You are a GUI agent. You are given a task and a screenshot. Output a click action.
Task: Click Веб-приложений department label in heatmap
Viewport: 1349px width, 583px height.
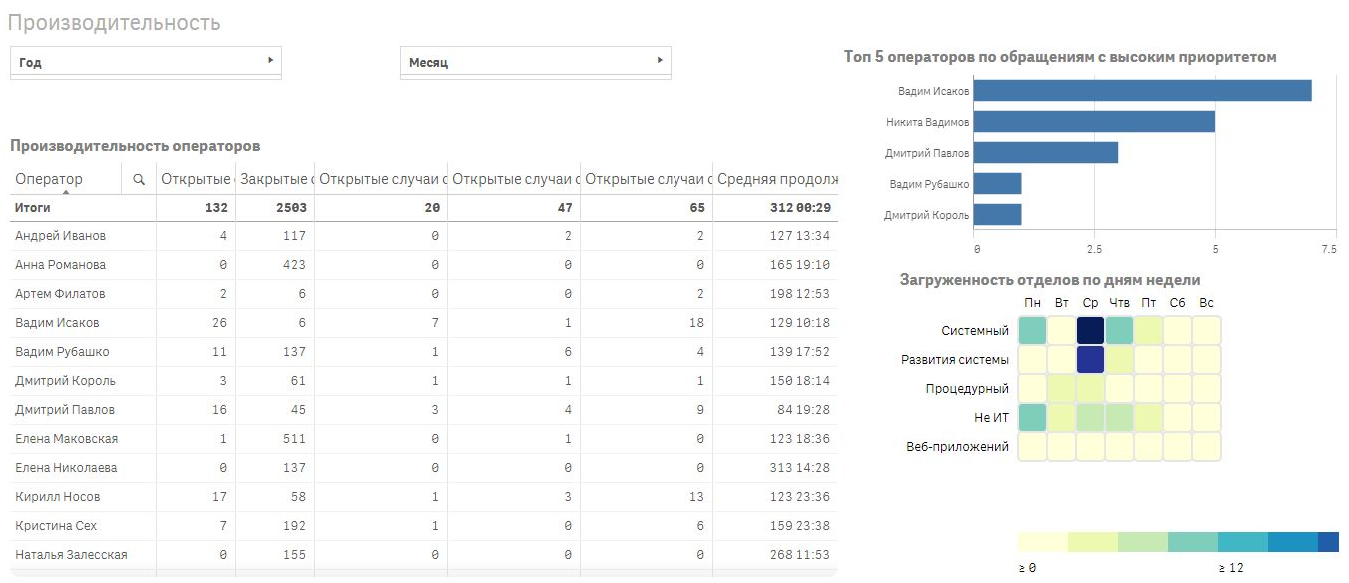[957, 447]
